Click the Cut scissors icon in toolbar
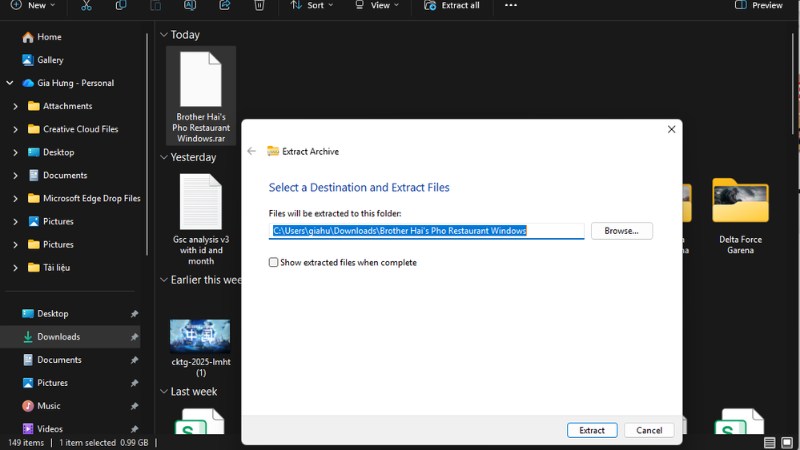The image size is (800, 450). coord(86,5)
